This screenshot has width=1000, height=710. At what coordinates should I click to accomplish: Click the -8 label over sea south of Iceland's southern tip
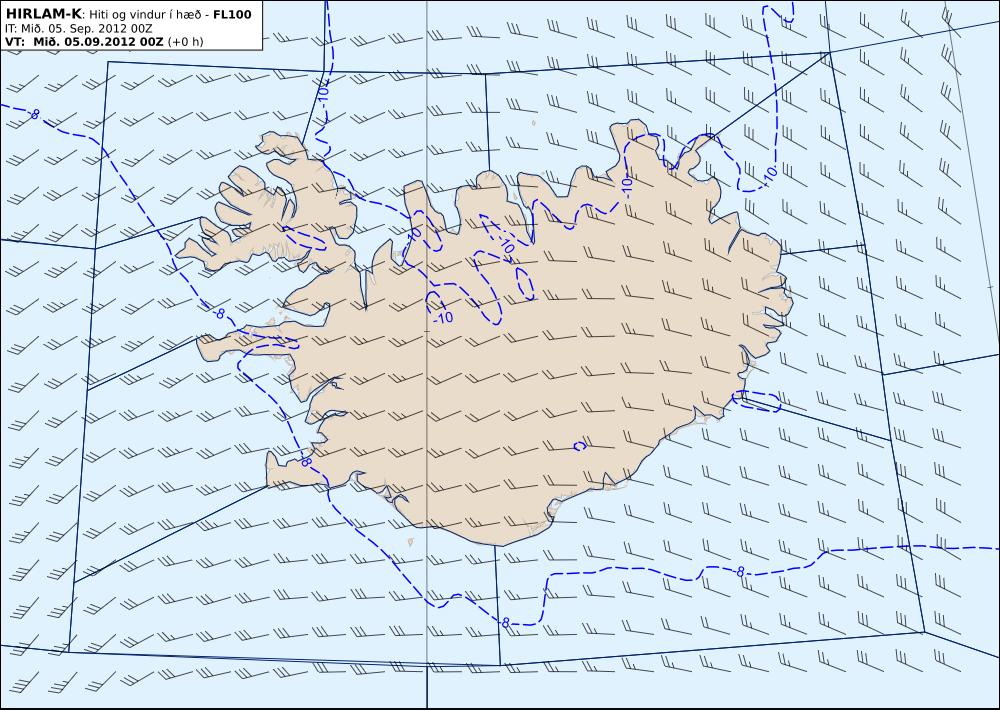click(x=504, y=623)
